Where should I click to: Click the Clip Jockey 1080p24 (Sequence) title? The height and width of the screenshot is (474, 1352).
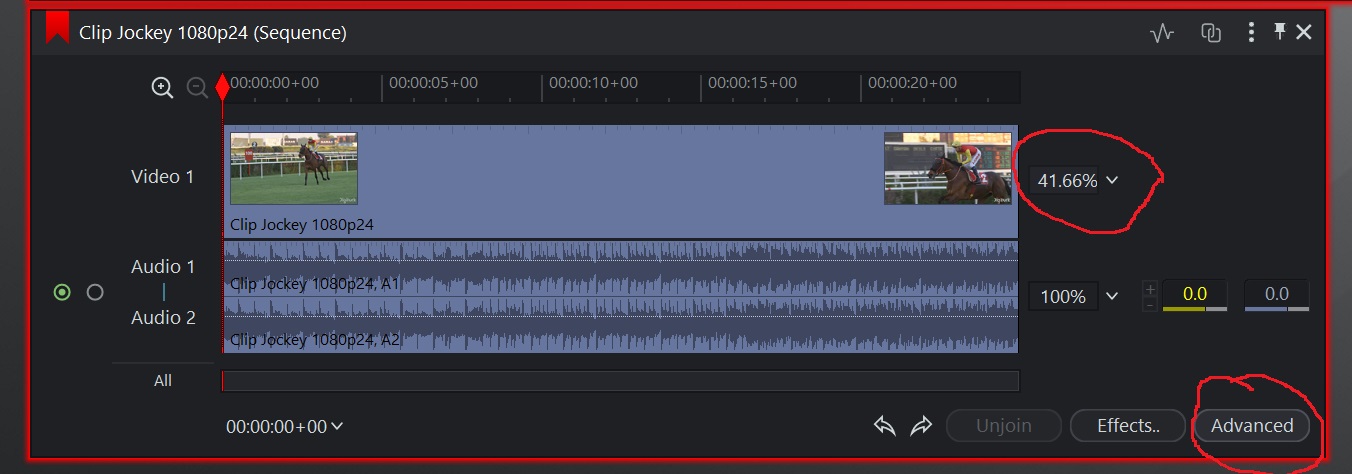click(213, 33)
